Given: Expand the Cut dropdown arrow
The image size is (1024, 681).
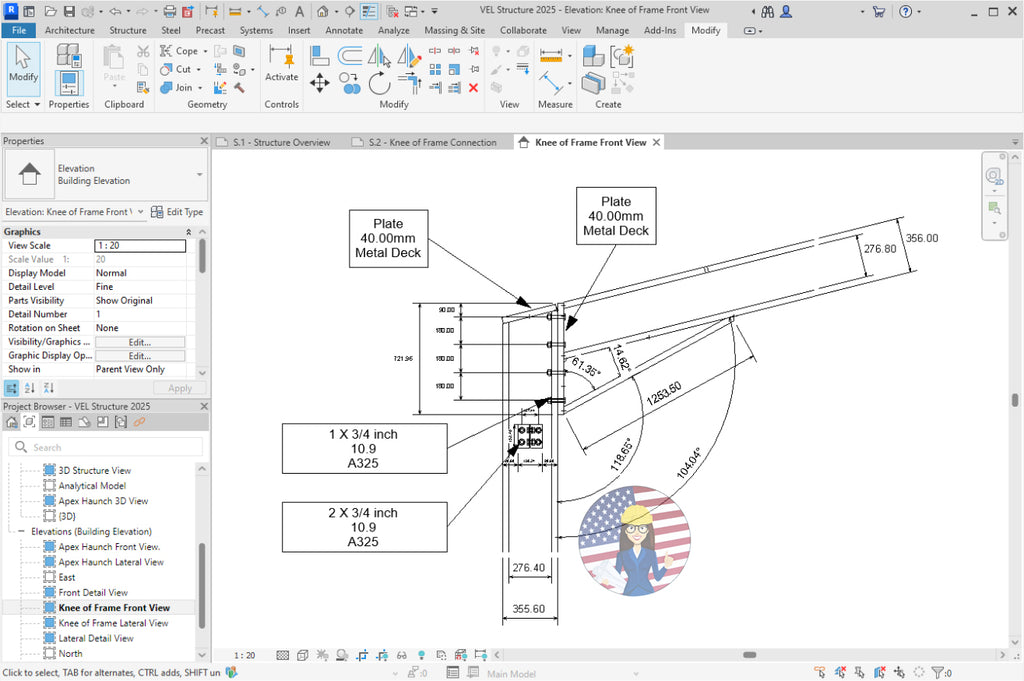Looking at the screenshot, I should pos(198,69).
